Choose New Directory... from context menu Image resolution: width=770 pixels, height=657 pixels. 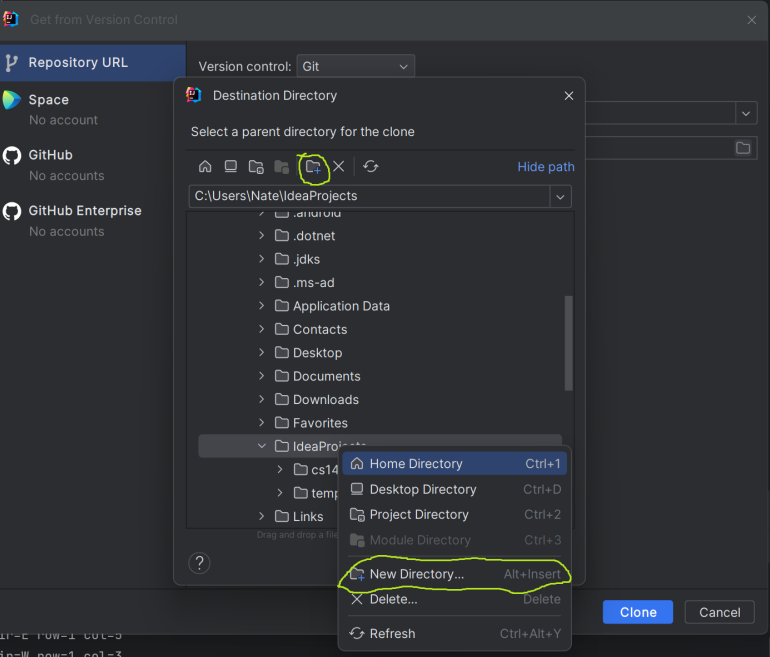(455, 574)
